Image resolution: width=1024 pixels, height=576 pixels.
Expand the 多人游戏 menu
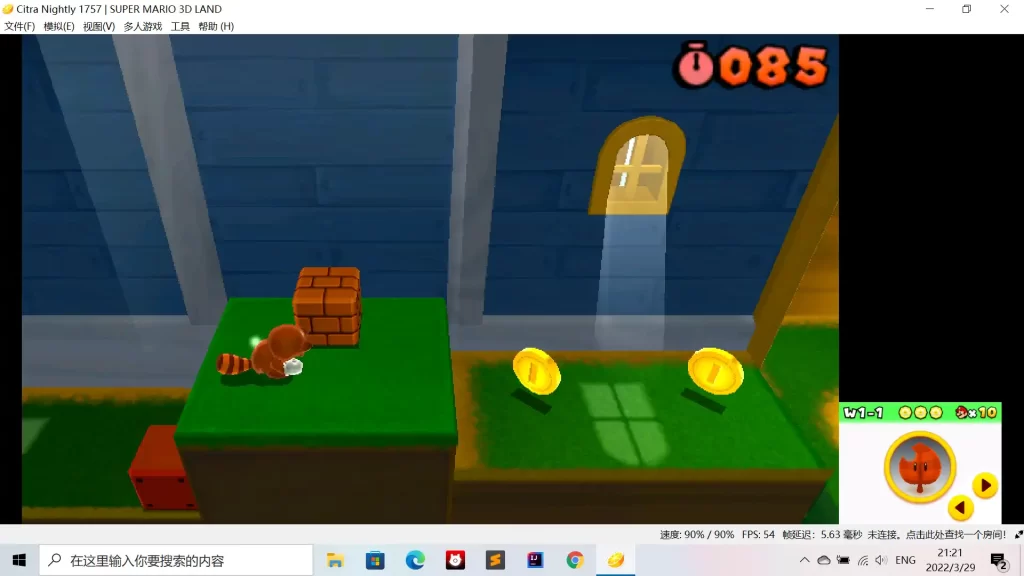(x=143, y=27)
